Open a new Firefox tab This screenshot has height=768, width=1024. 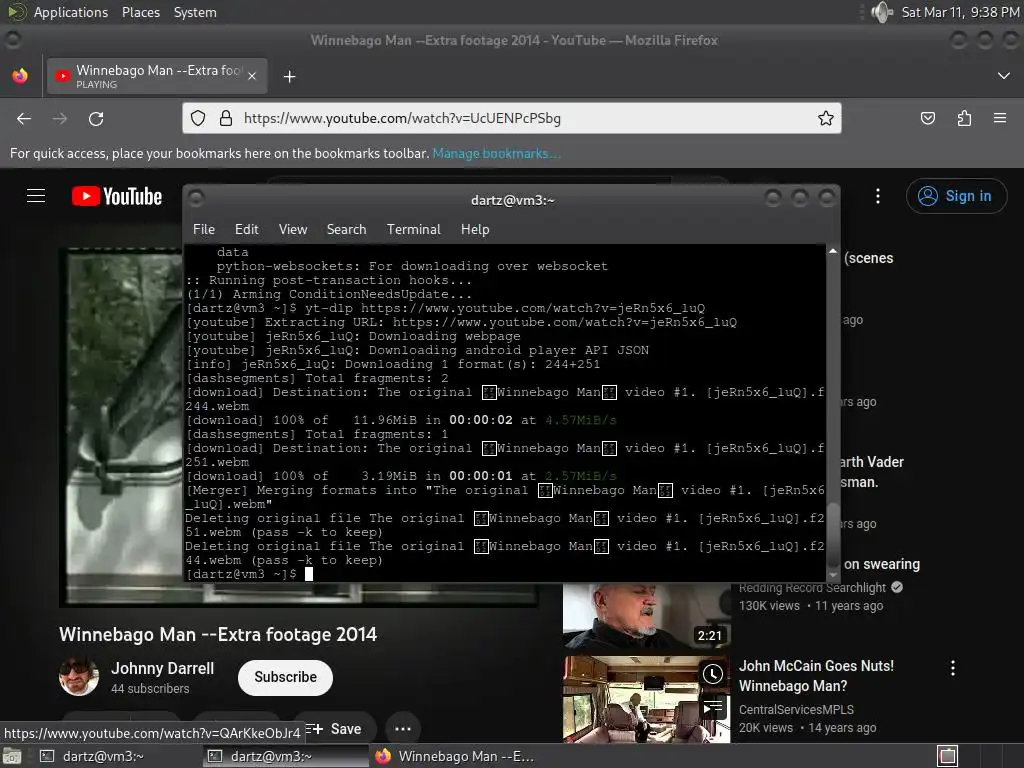(289, 77)
